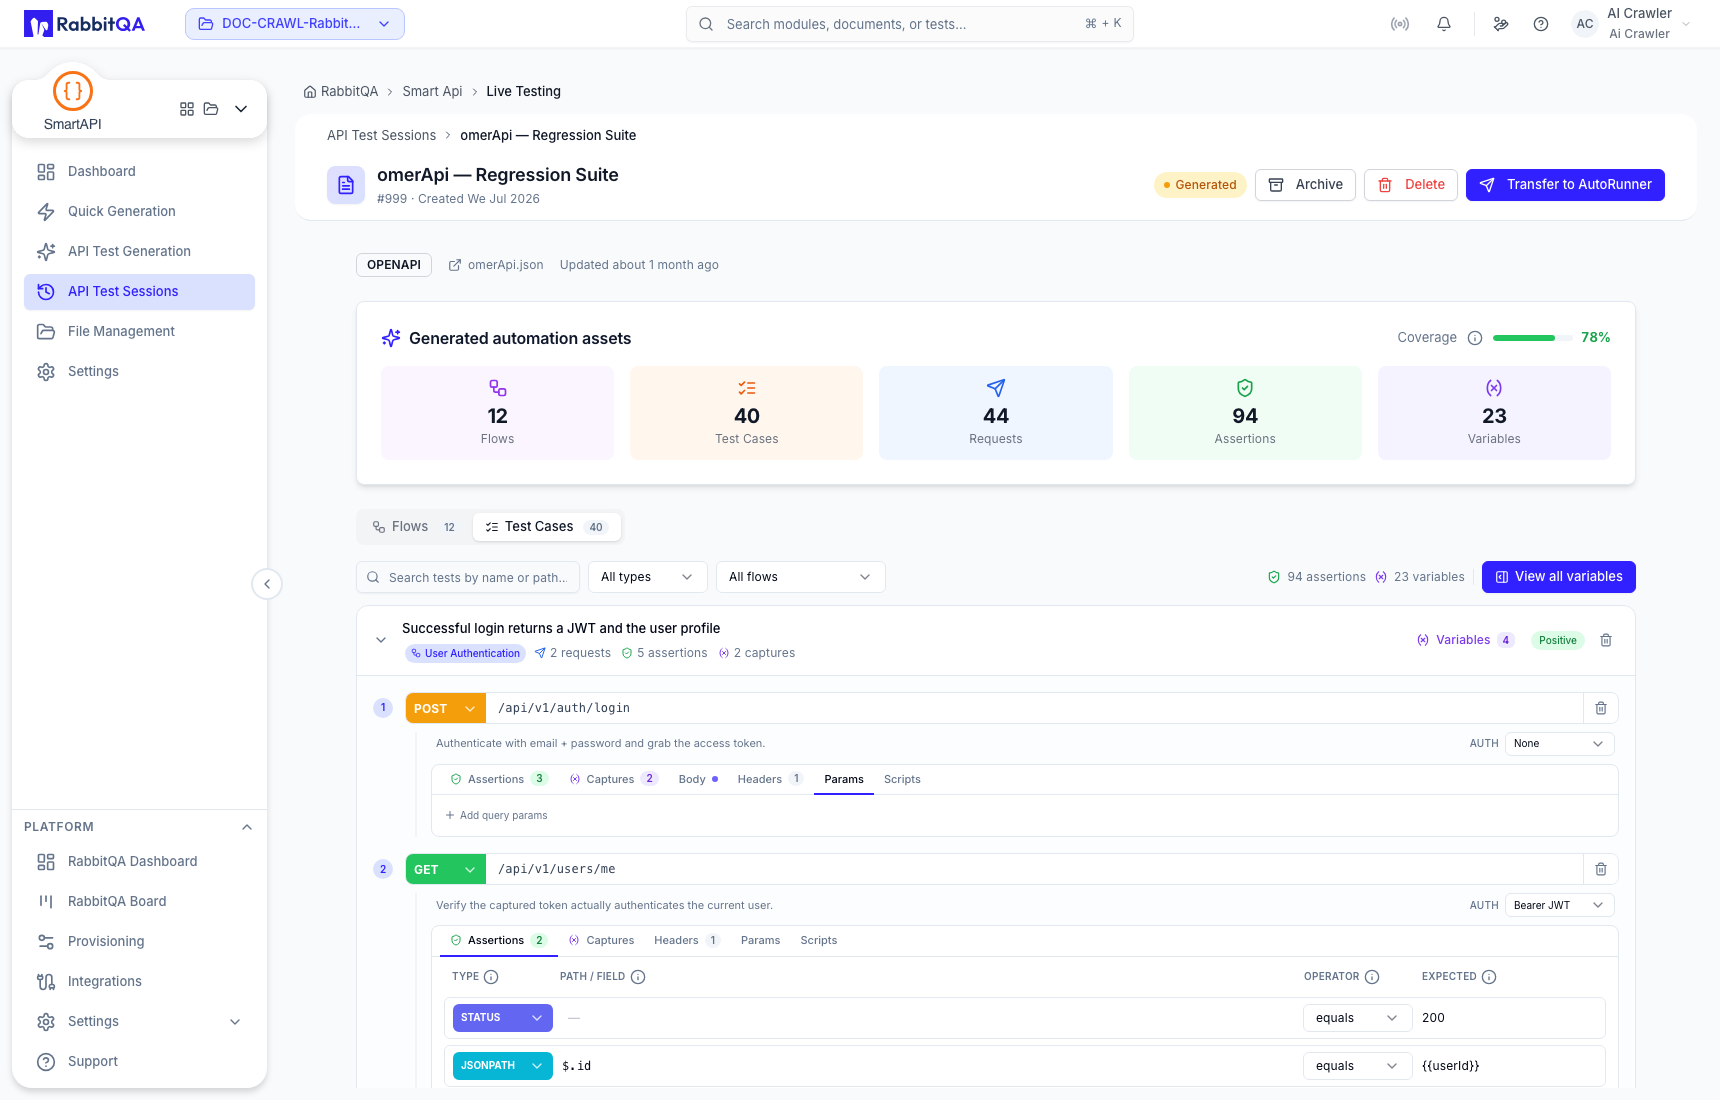Image resolution: width=1720 pixels, height=1100 pixels.
Task: Open the omerApi.json external link icon
Action: (x=455, y=265)
